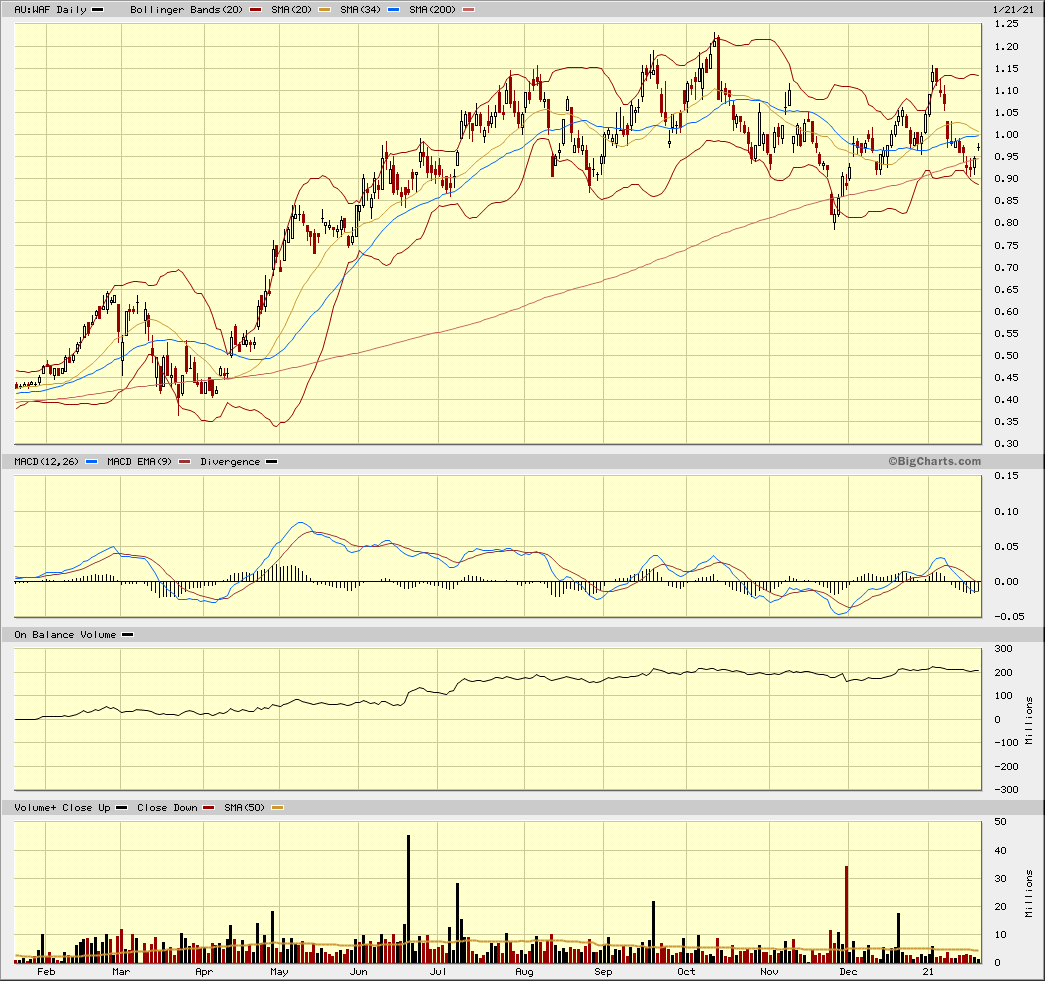1045x981 pixels.
Task: Click the Oct month axis label
Action: [686, 972]
